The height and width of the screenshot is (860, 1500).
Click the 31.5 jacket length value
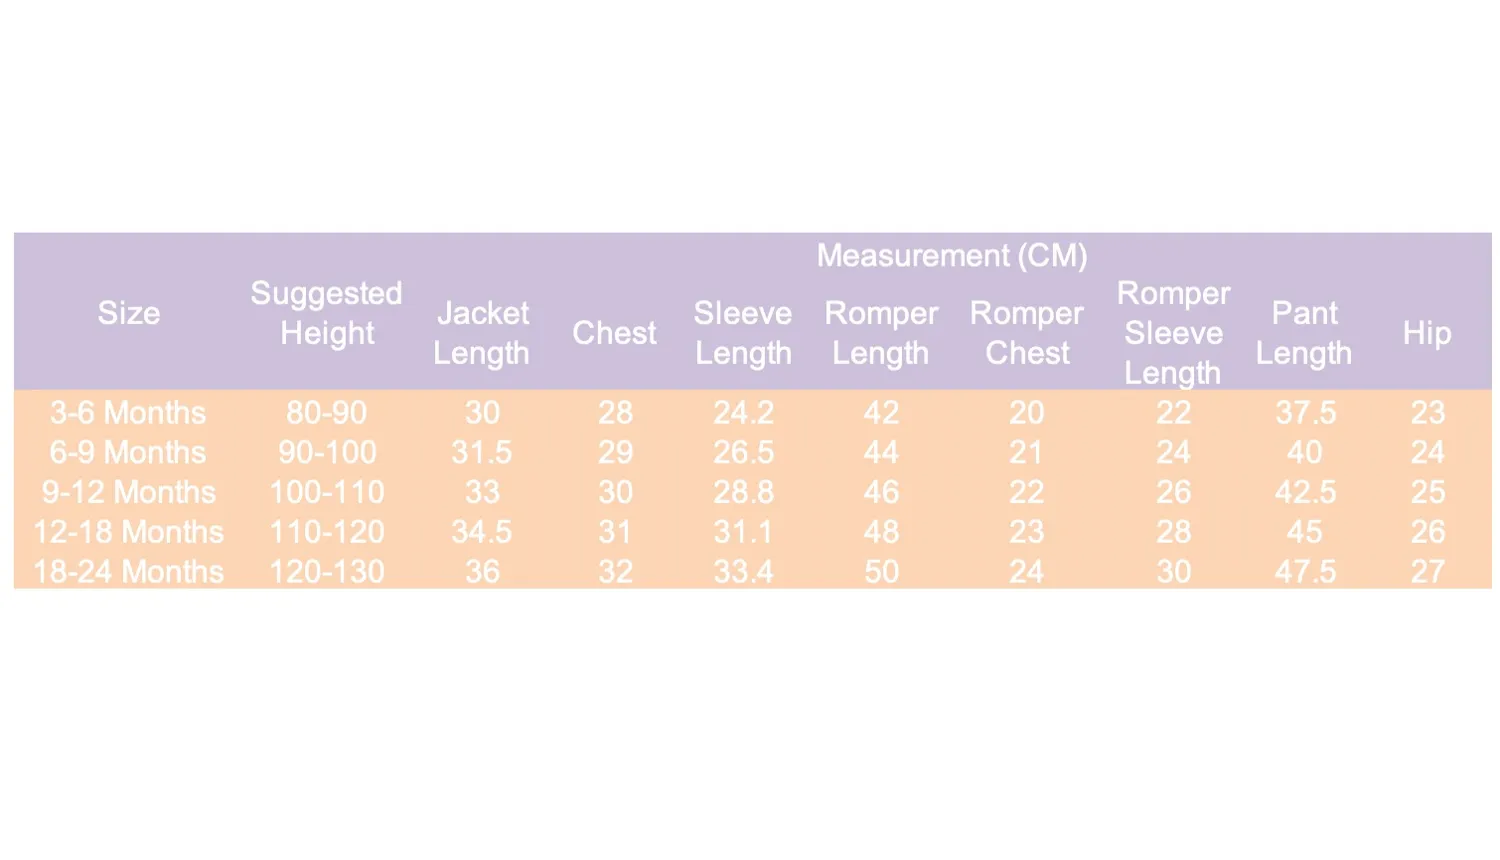click(x=482, y=452)
